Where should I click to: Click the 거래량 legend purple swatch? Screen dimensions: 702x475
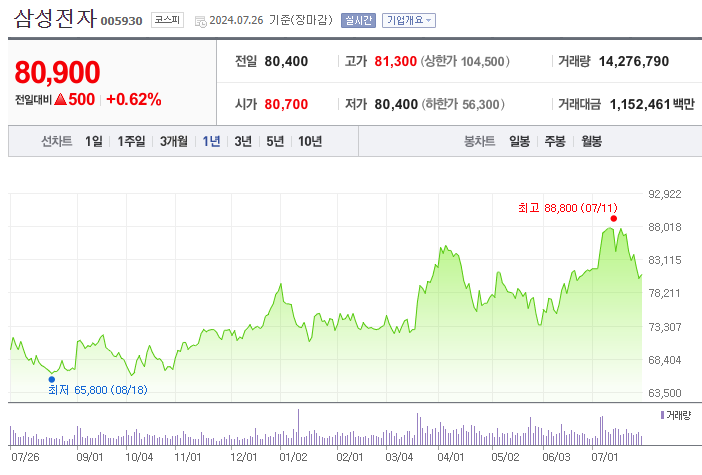662,415
